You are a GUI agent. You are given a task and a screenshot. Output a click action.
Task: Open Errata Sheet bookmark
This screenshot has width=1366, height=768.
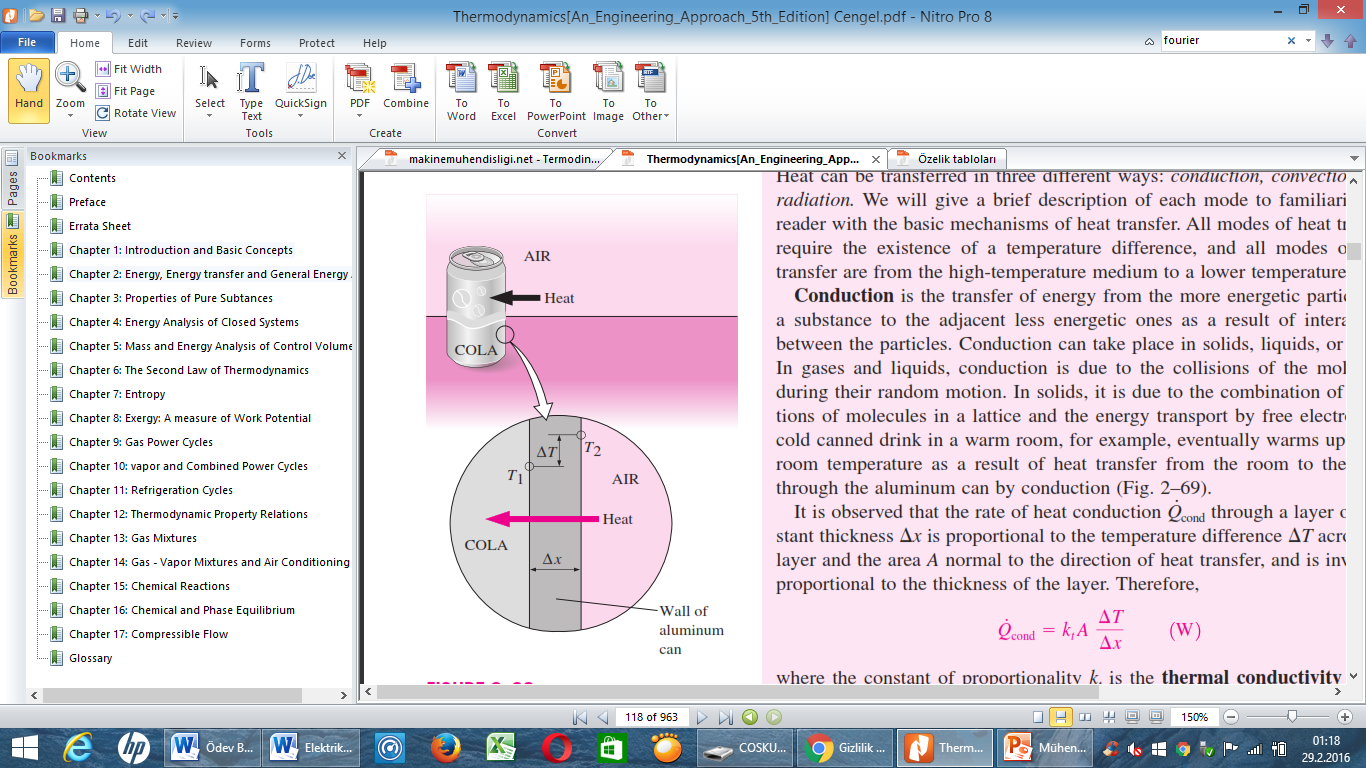(x=100, y=226)
